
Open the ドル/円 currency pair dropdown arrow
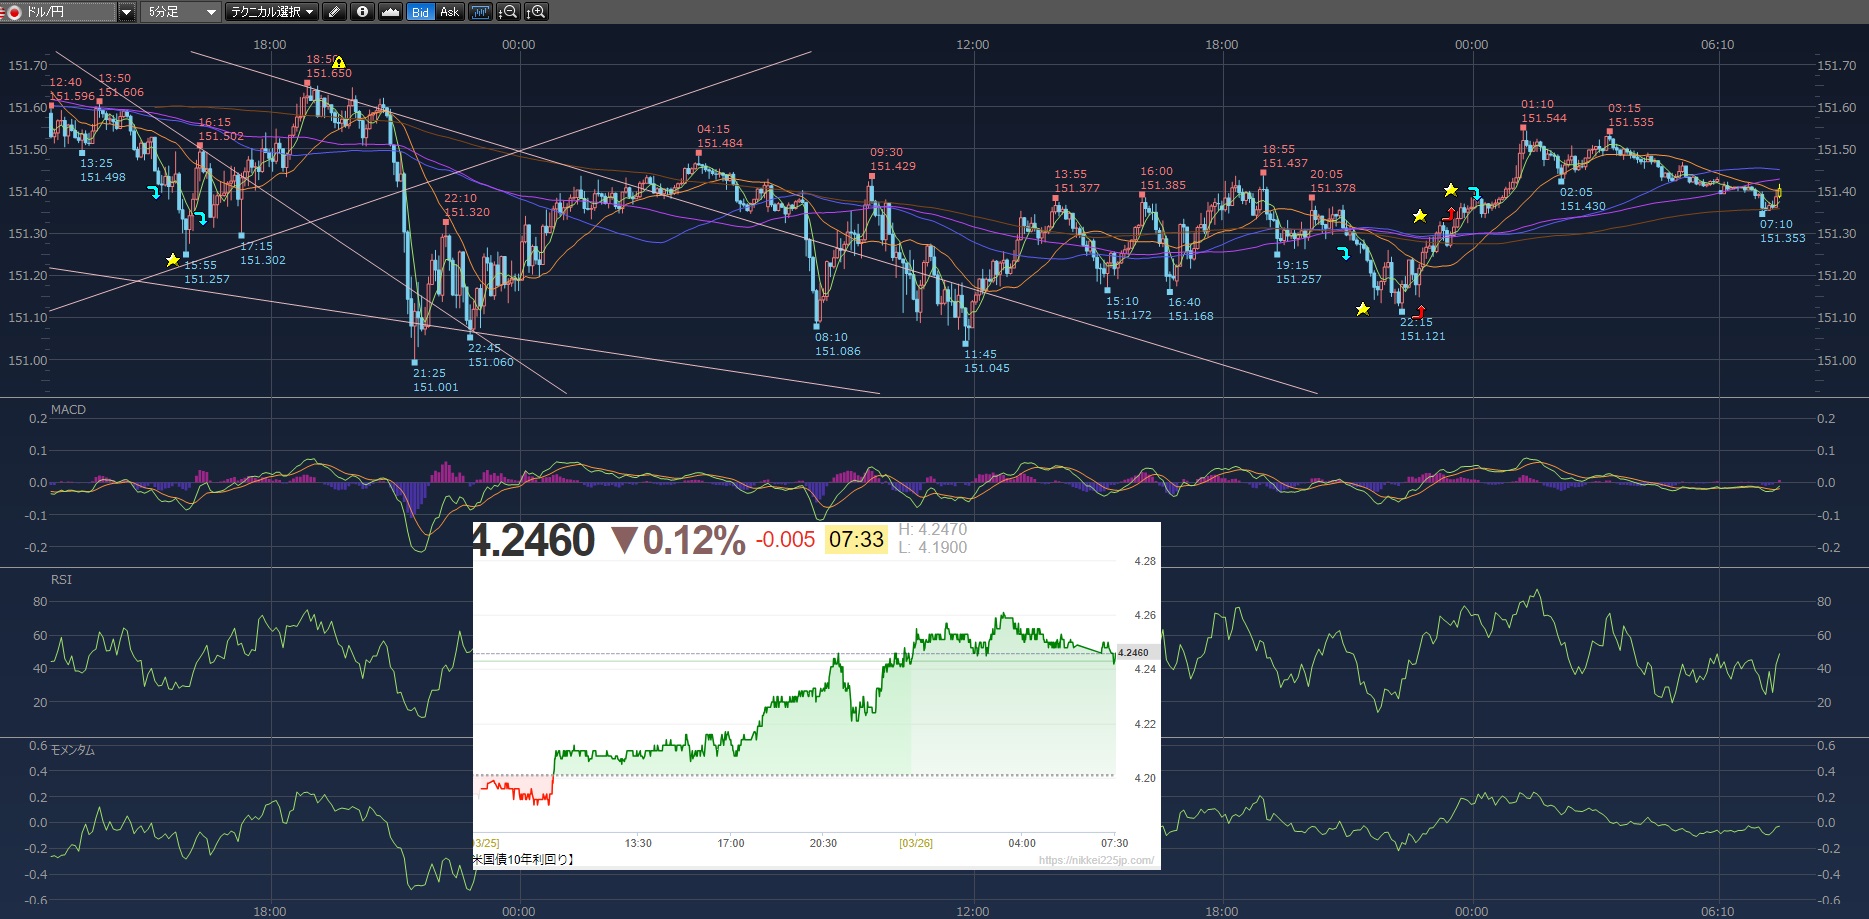click(x=127, y=12)
